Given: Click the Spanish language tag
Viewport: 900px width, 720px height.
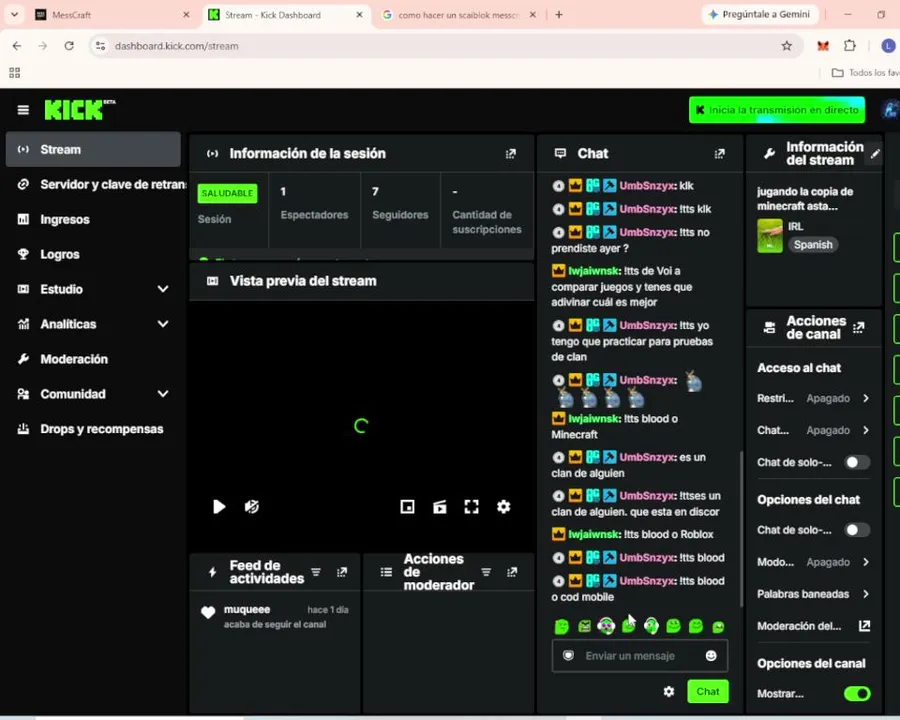Looking at the screenshot, I should click(x=813, y=245).
